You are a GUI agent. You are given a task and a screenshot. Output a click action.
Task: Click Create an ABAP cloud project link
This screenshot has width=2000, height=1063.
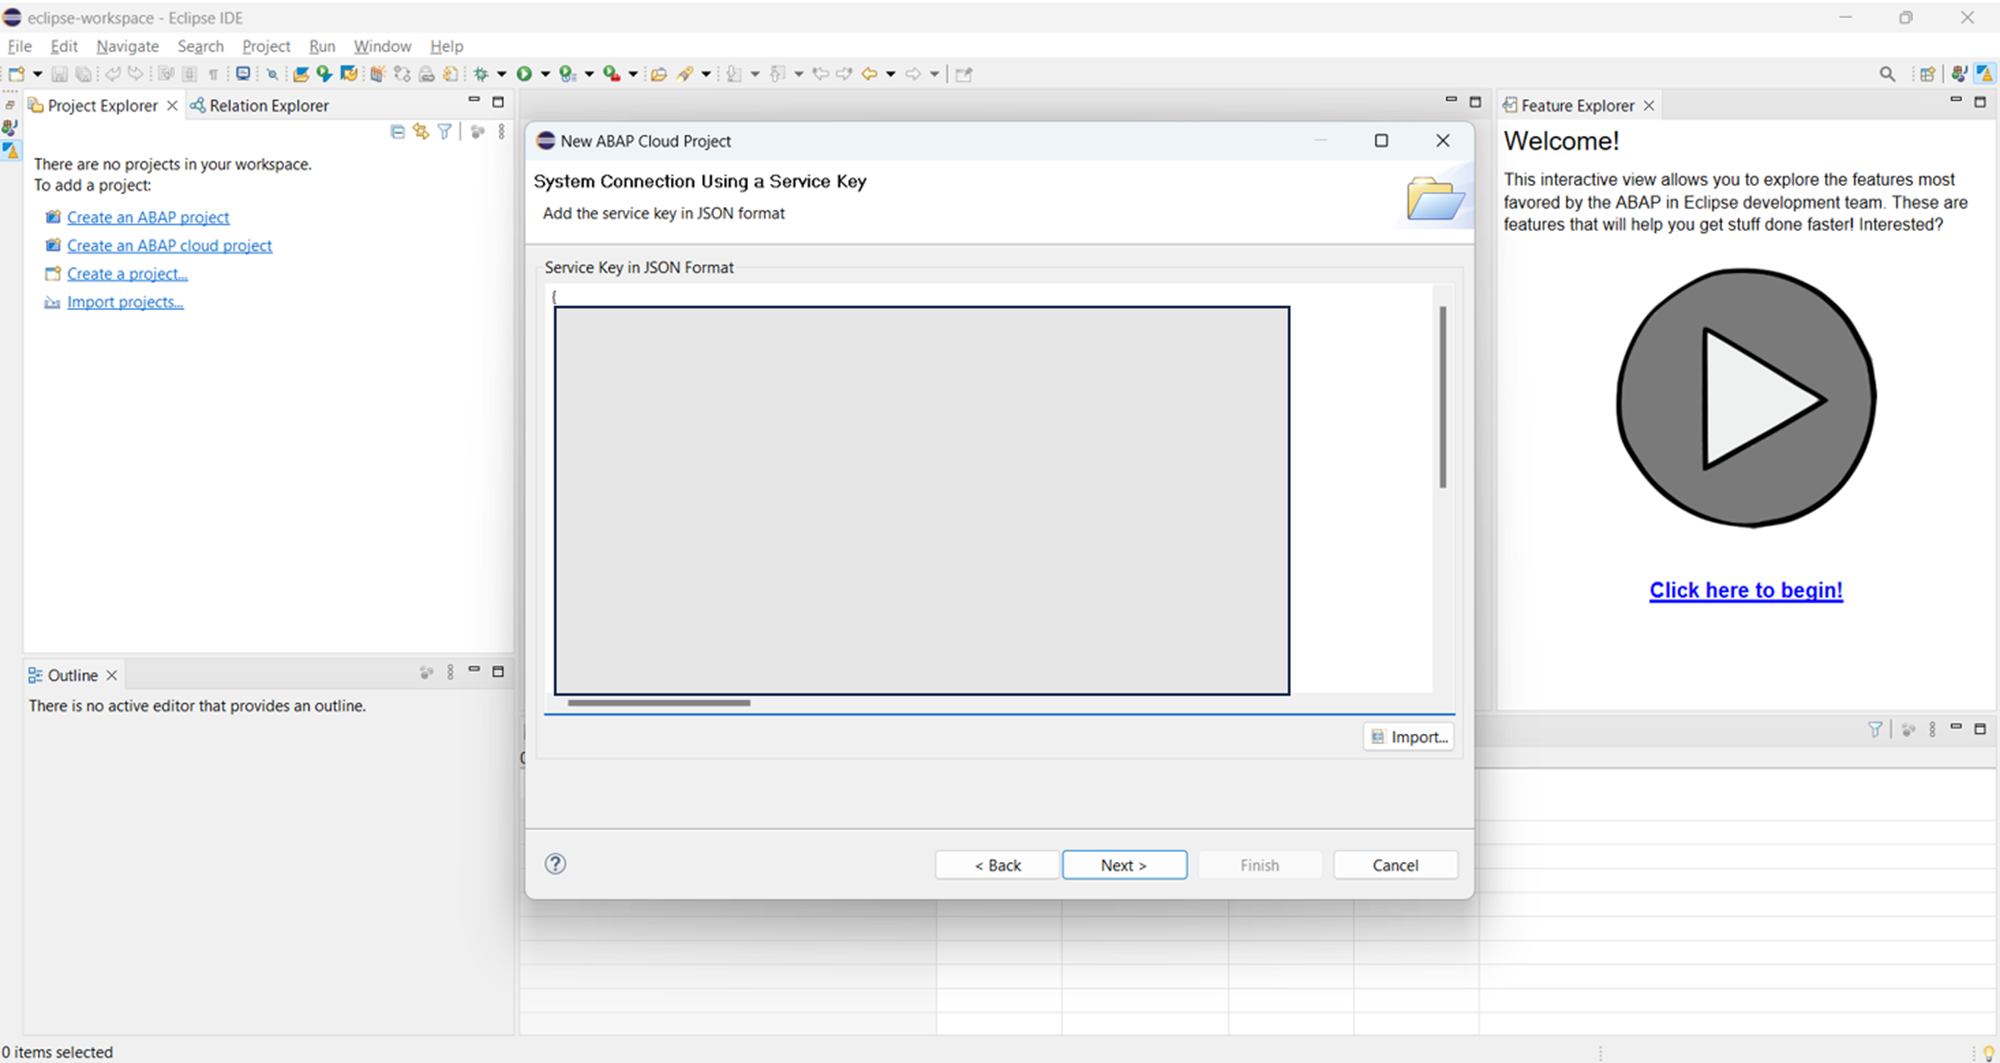coord(169,246)
